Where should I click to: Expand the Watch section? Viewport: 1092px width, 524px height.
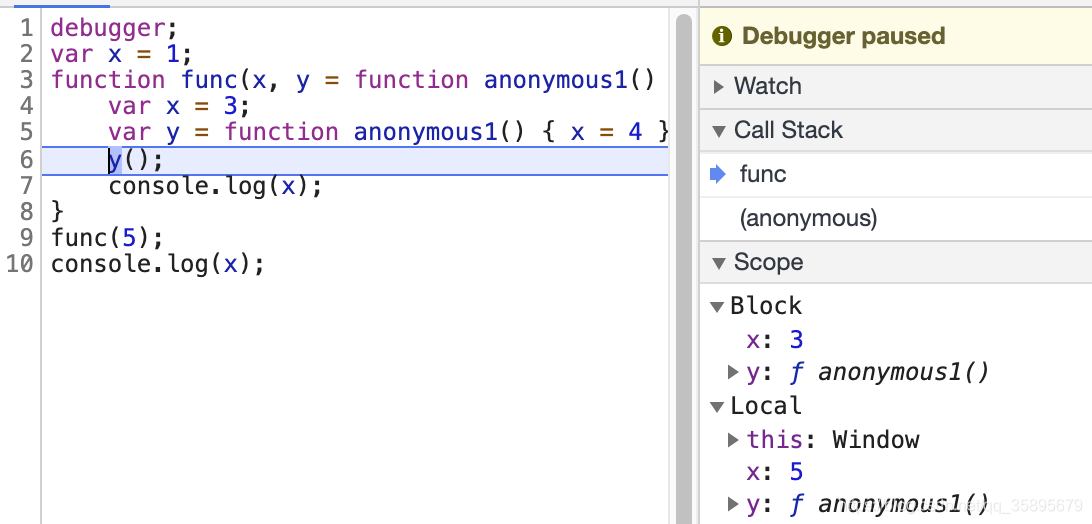point(719,86)
